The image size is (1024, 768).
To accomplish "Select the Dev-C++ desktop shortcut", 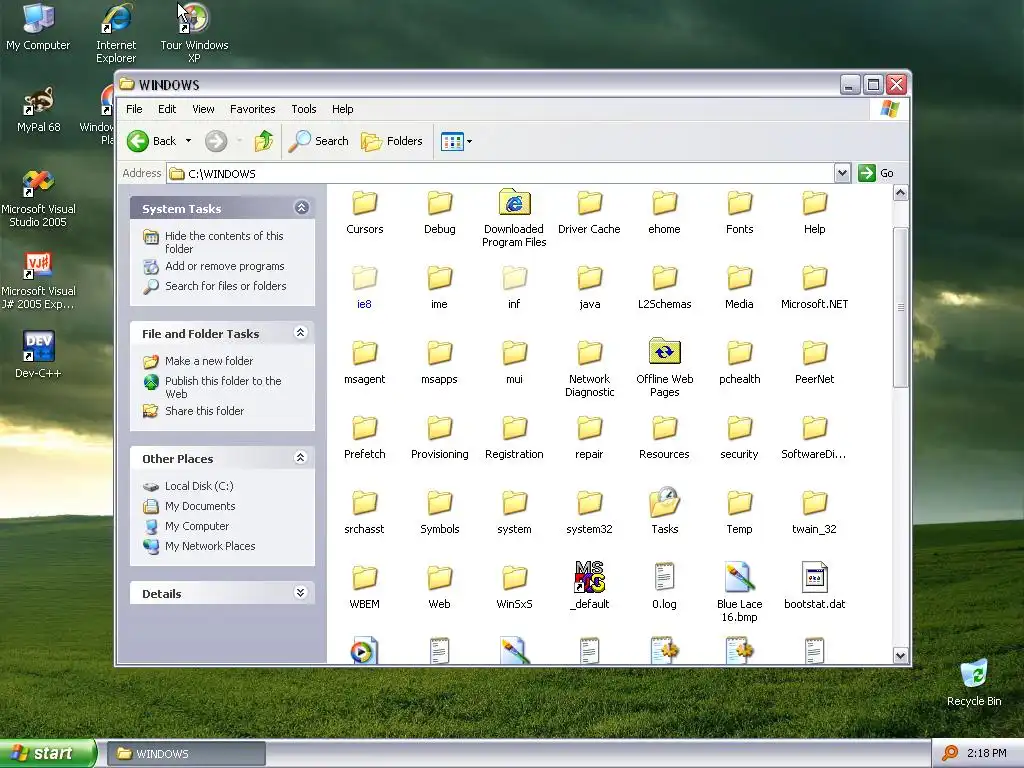I will point(38,355).
